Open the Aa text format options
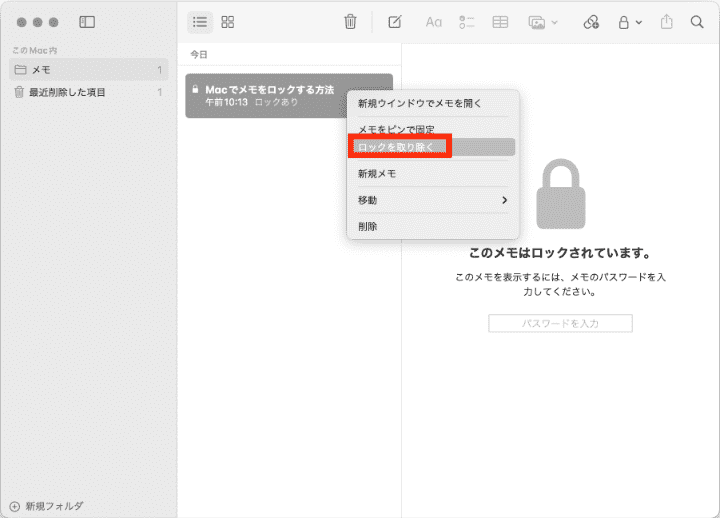Image resolution: width=720 pixels, height=518 pixels. tap(433, 22)
